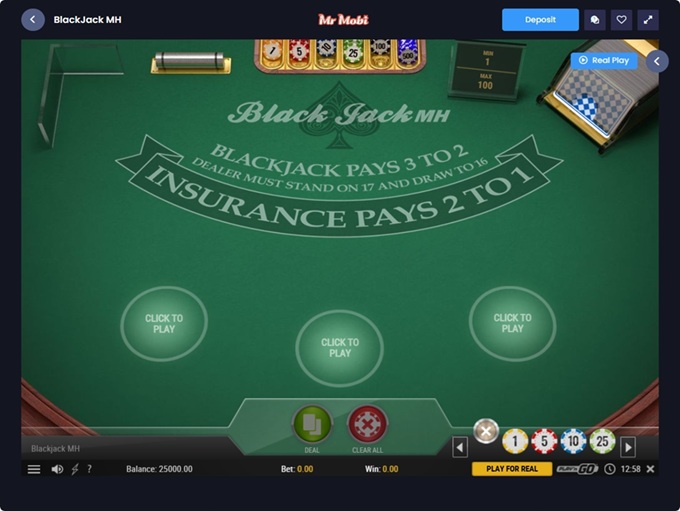Image resolution: width=680 pixels, height=511 pixels.
Task: Open the hamburger menu in status bar
Action: (34, 469)
